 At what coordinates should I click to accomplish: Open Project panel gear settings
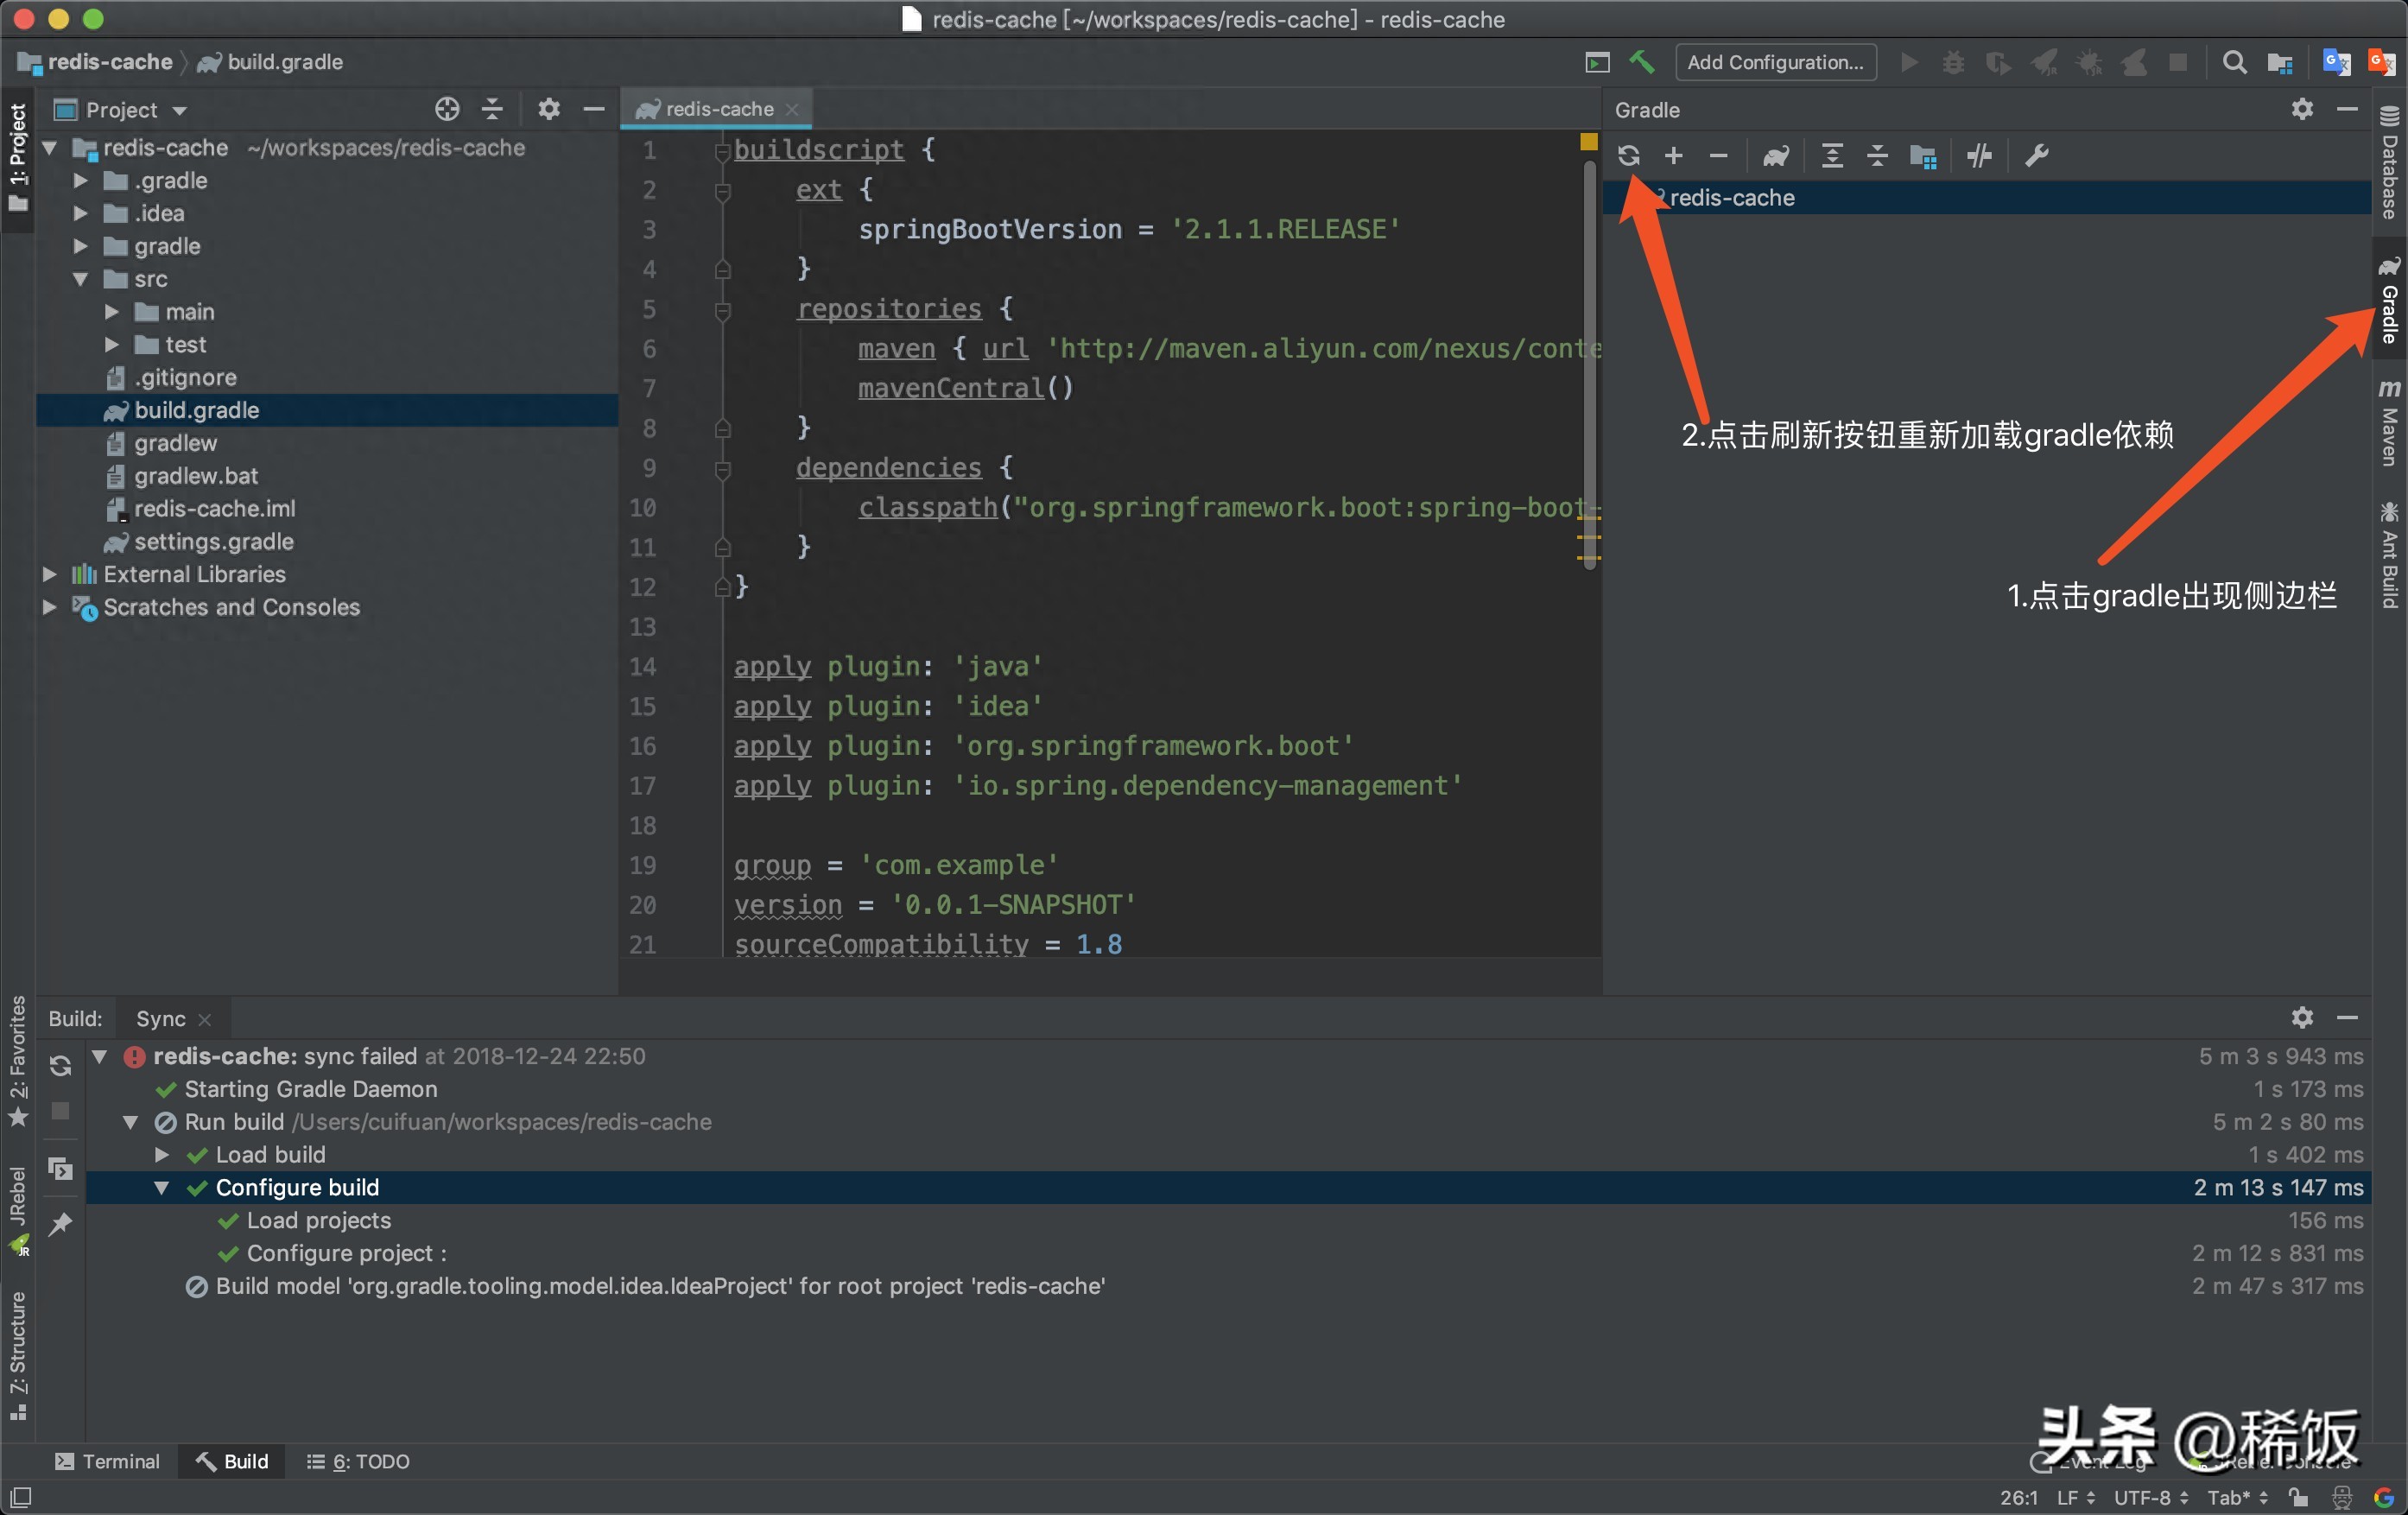tap(548, 109)
